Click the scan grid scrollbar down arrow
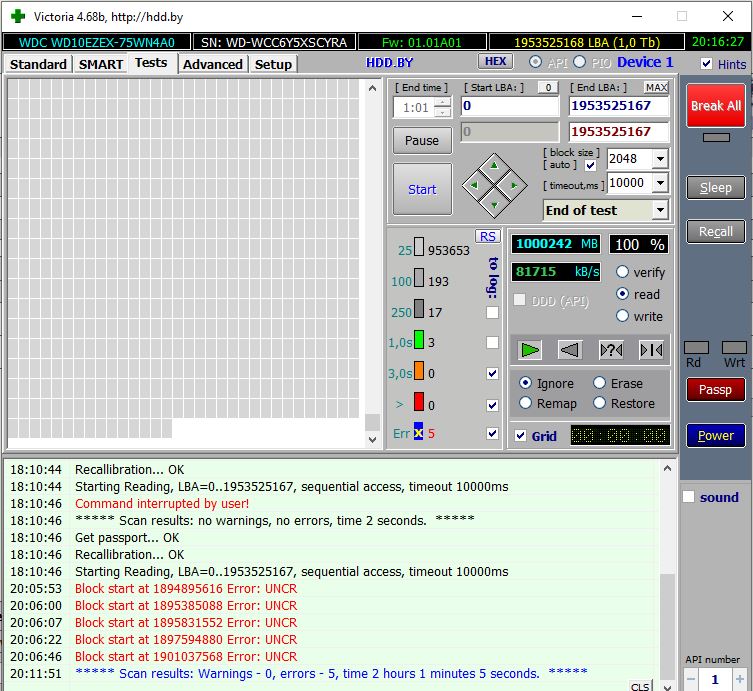The height and width of the screenshot is (691, 753). click(x=372, y=439)
